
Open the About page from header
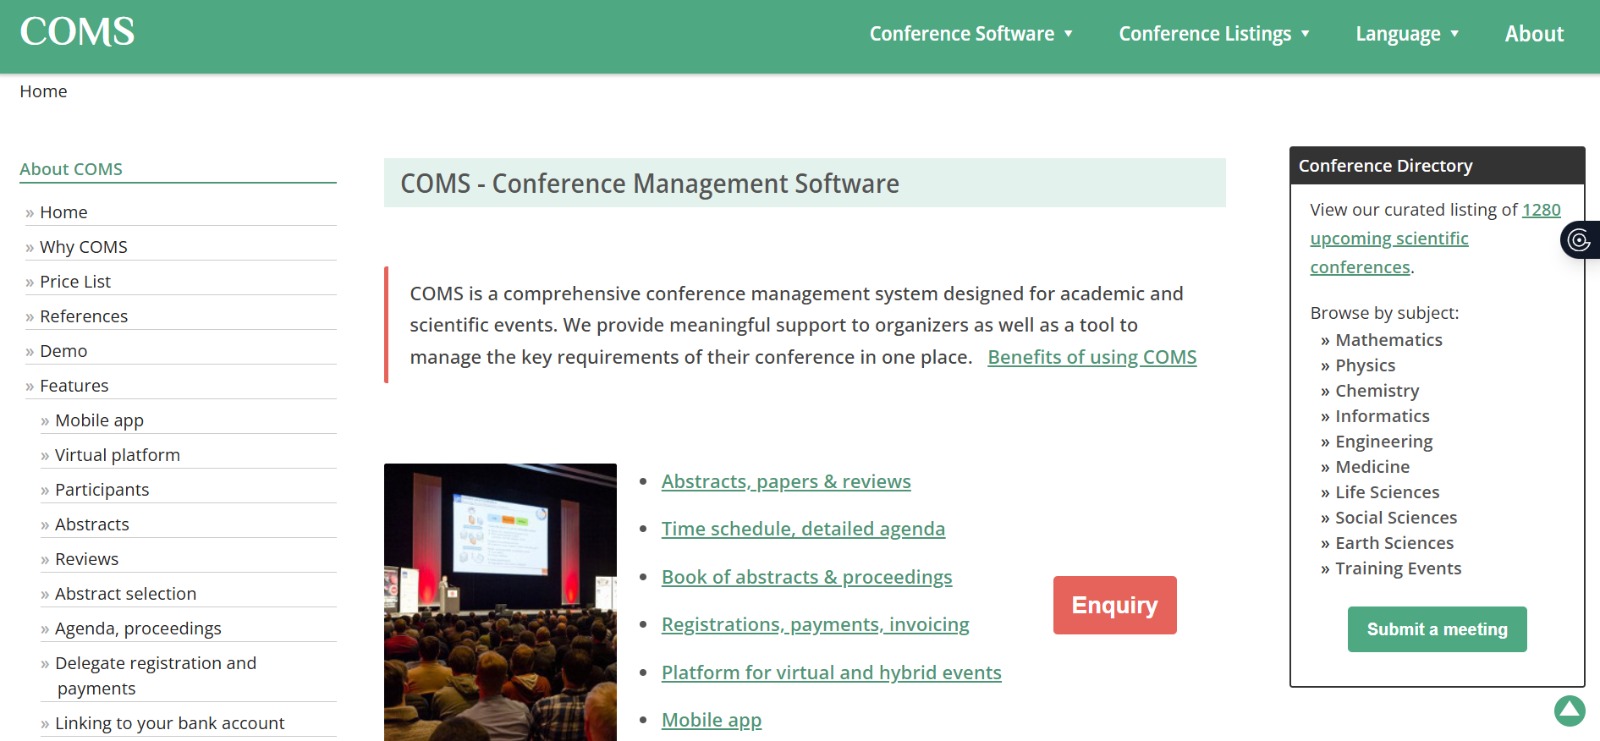click(x=1534, y=34)
